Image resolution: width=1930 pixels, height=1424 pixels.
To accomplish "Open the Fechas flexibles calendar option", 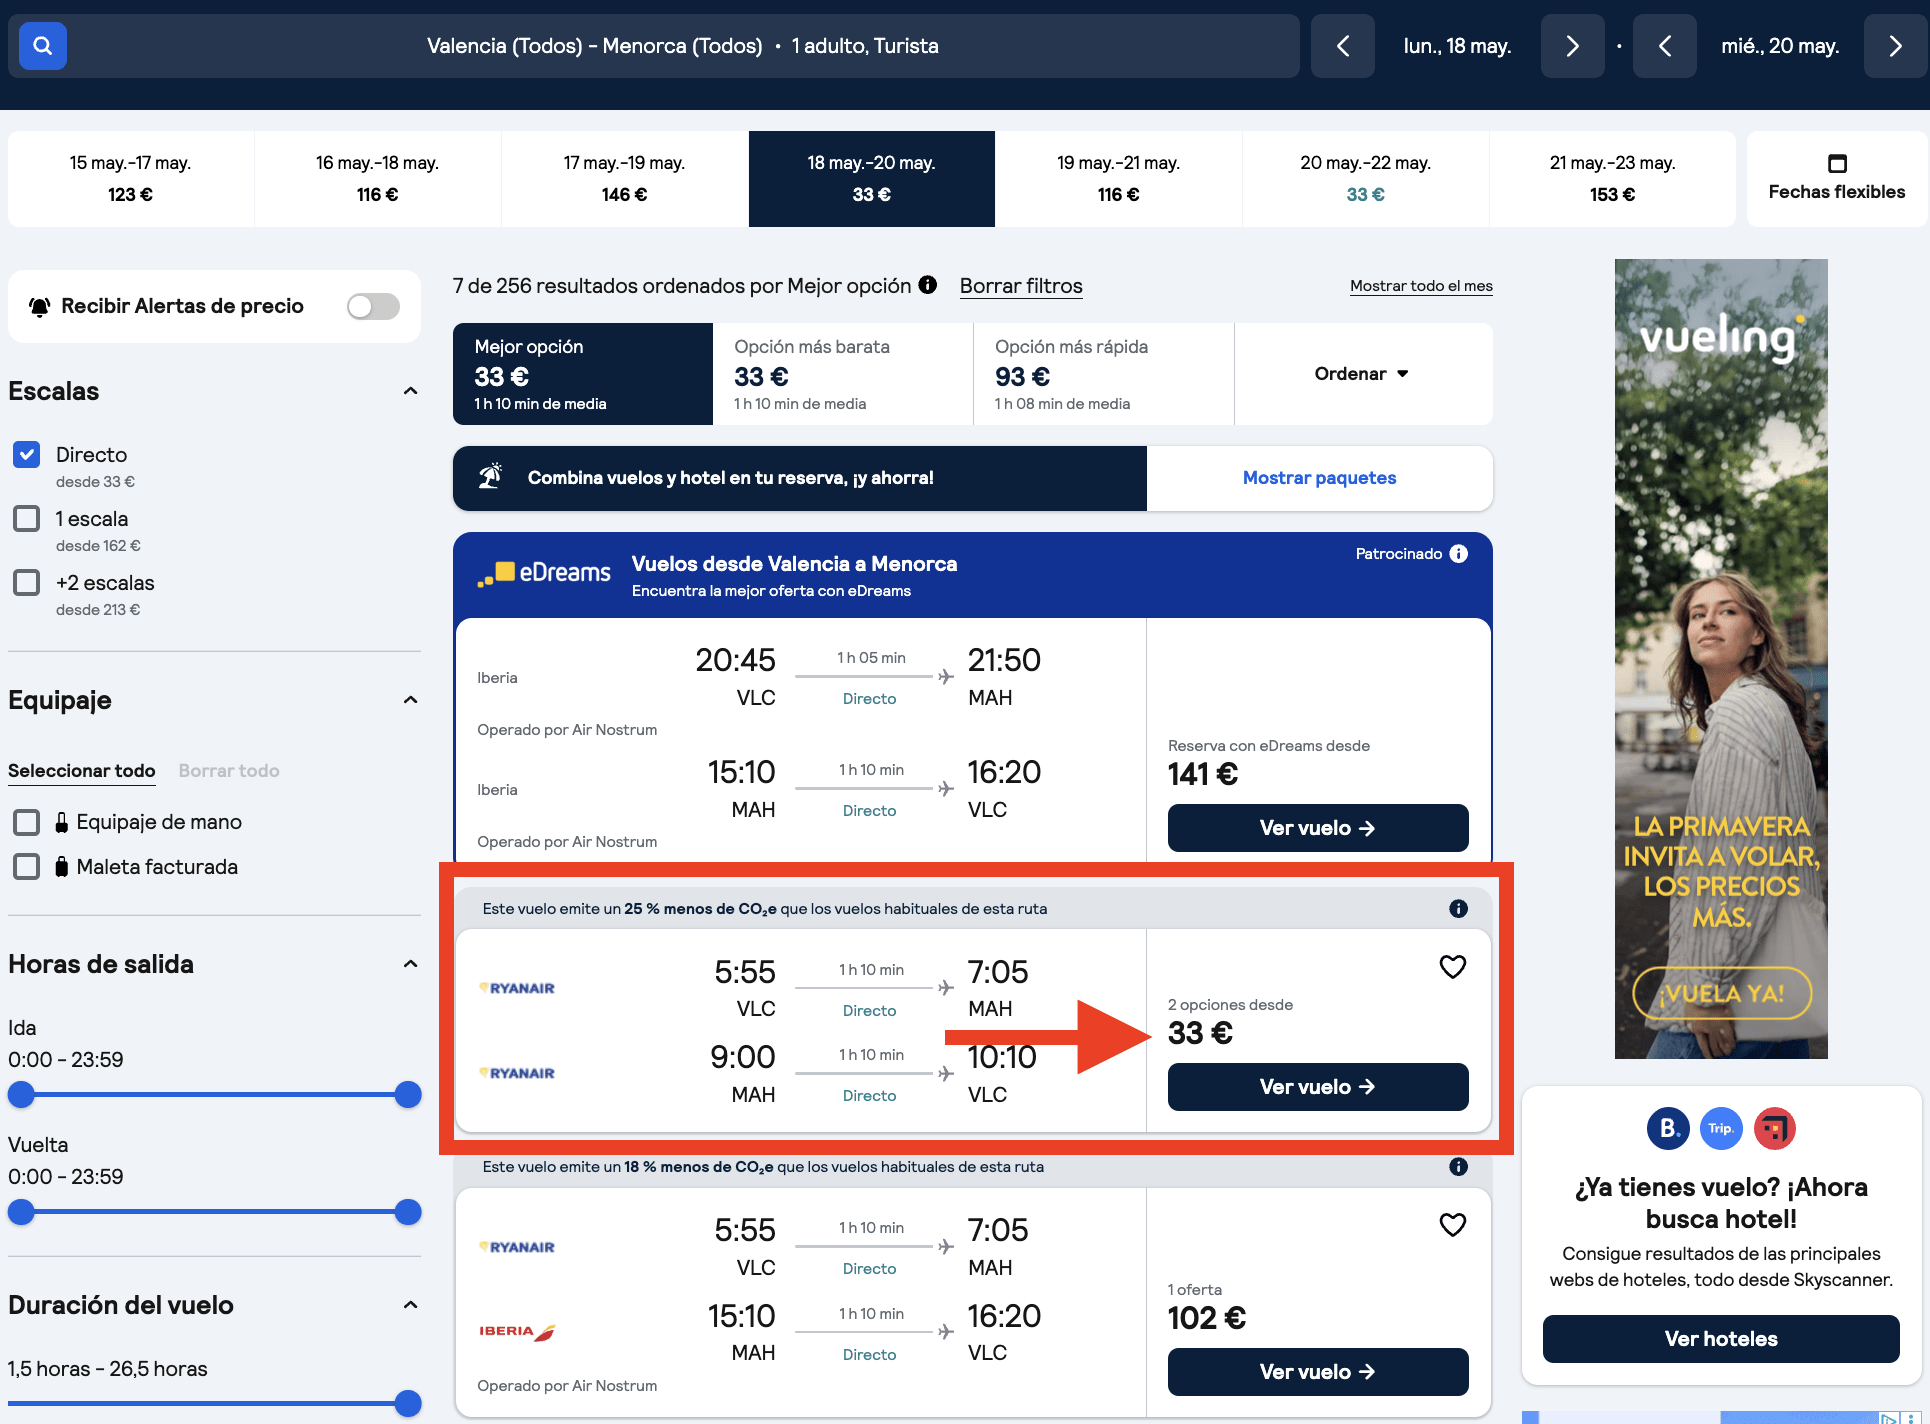I will pos(1836,179).
